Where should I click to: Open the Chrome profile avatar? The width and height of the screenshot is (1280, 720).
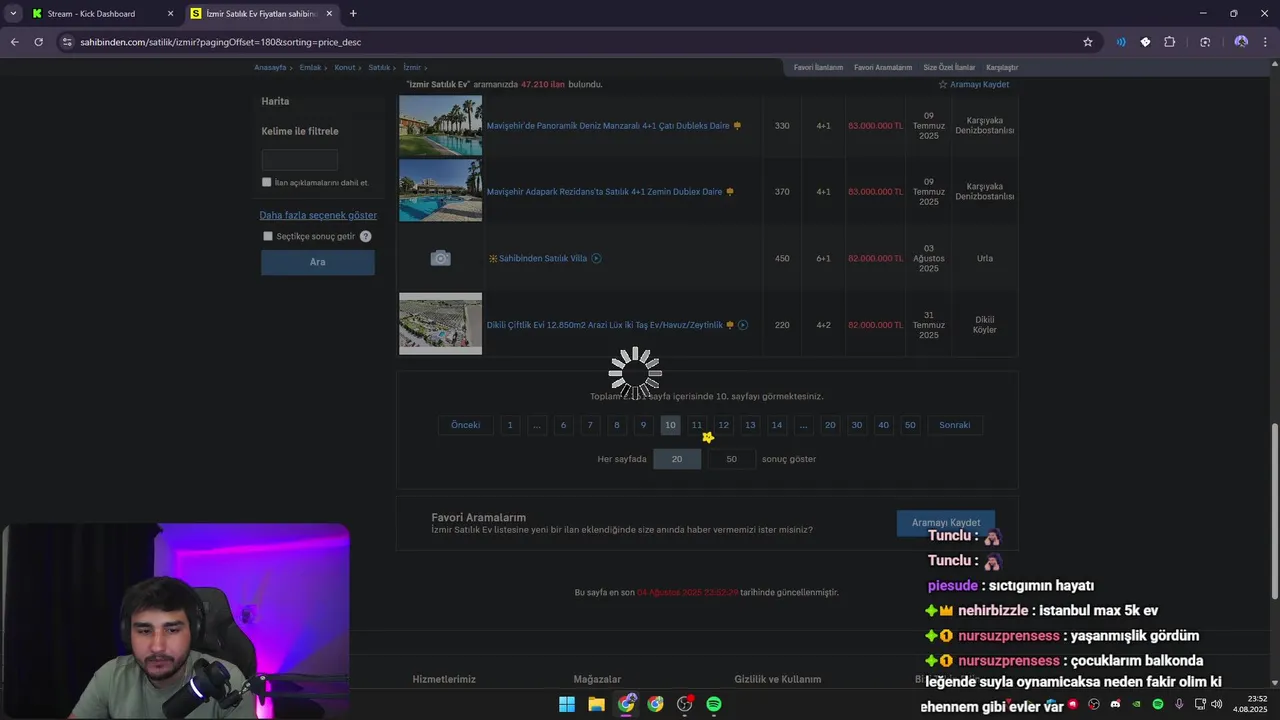(x=1241, y=42)
